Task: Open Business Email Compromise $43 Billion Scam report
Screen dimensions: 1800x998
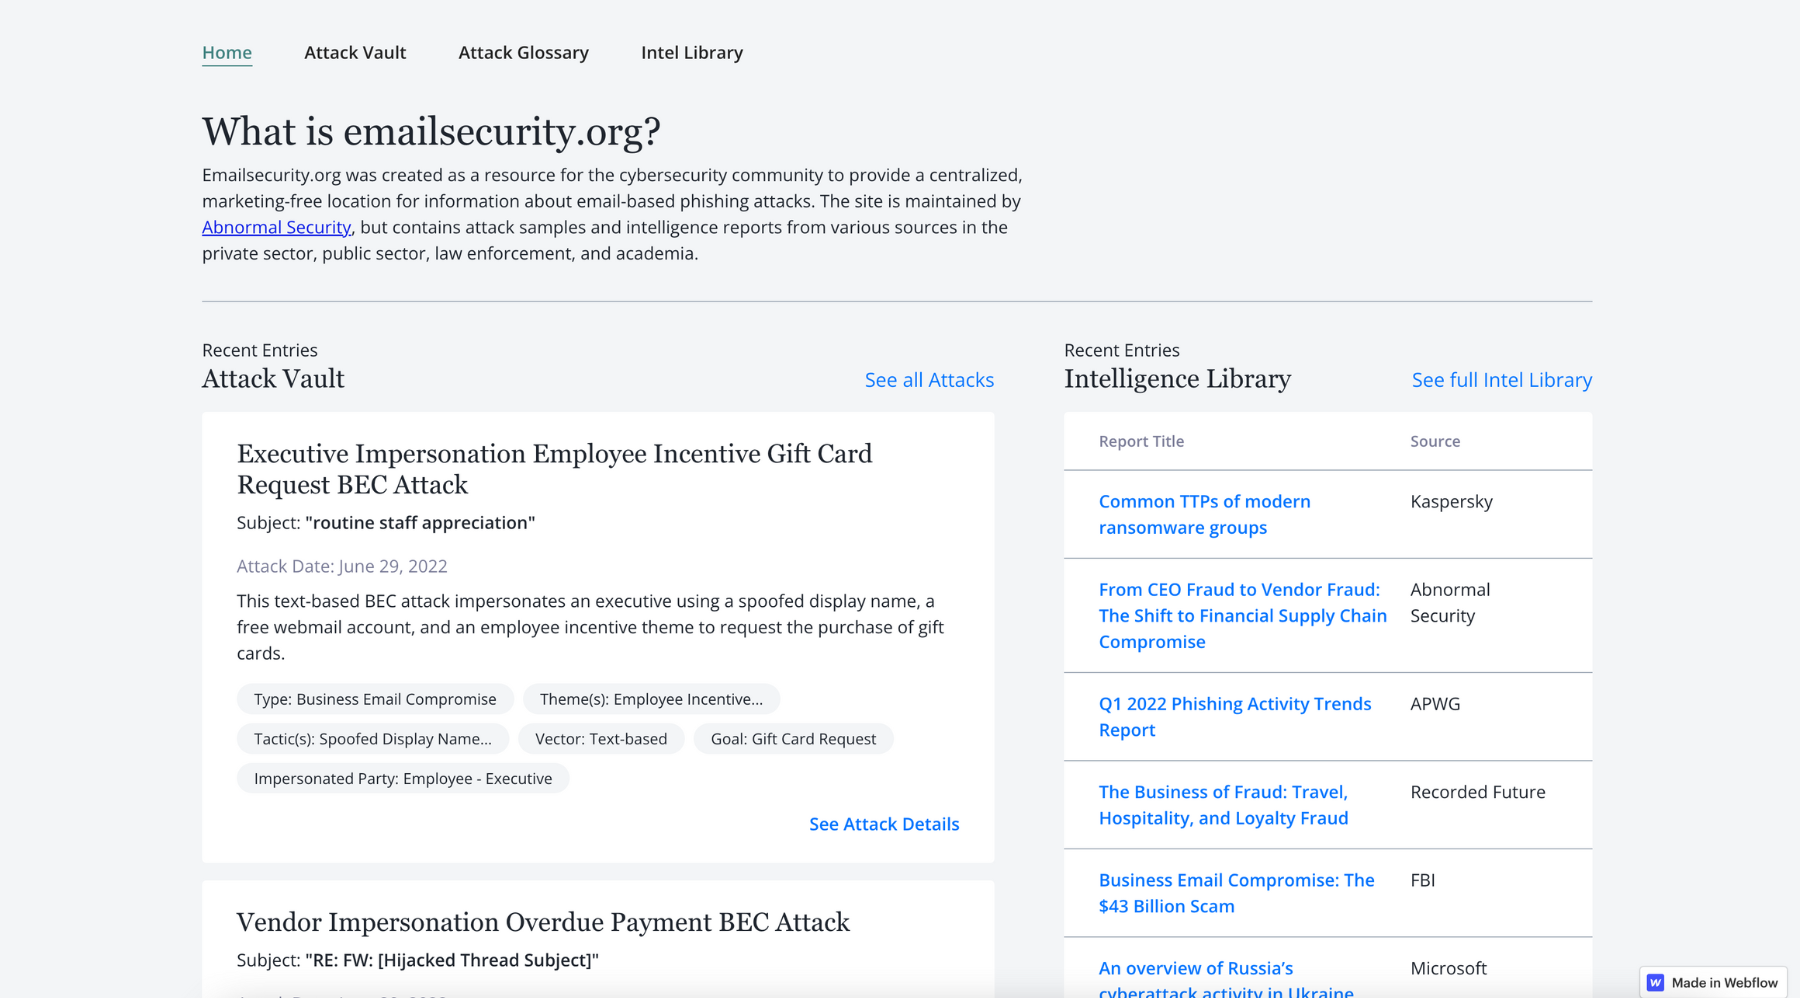Action: click(x=1237, y=892)
